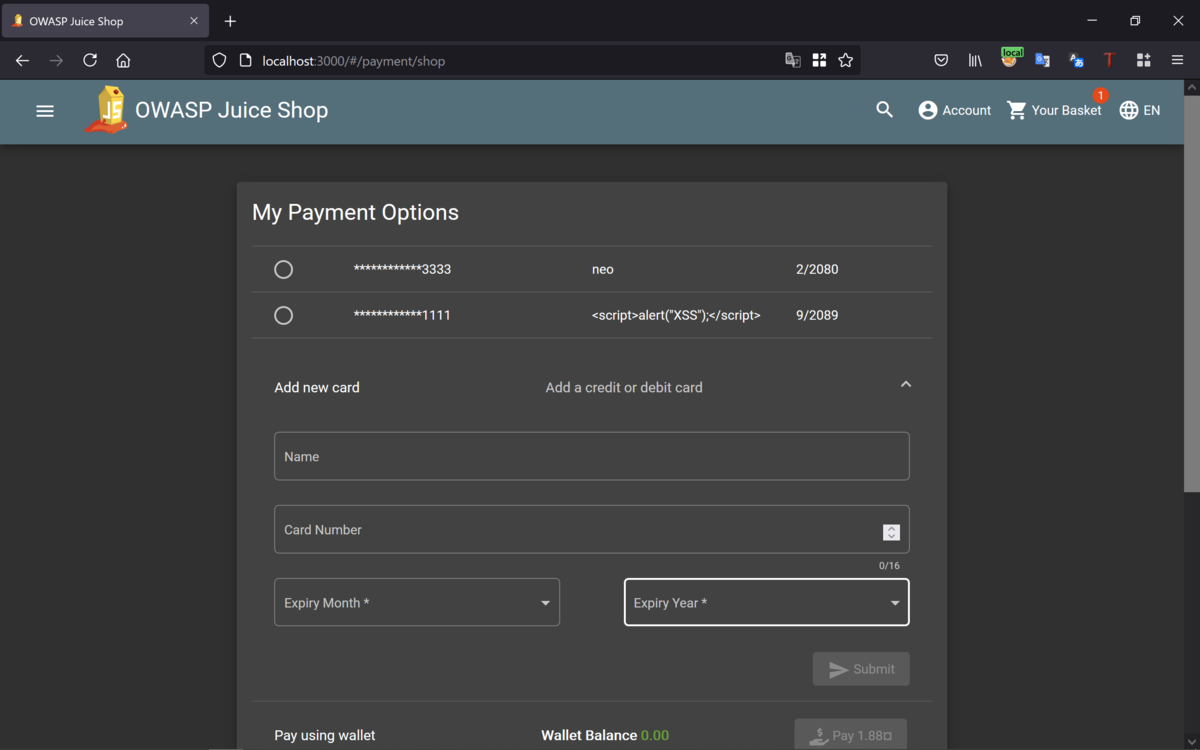Open the browser application menu
Screen dimensions: 1200x750
click(1177, 60)
